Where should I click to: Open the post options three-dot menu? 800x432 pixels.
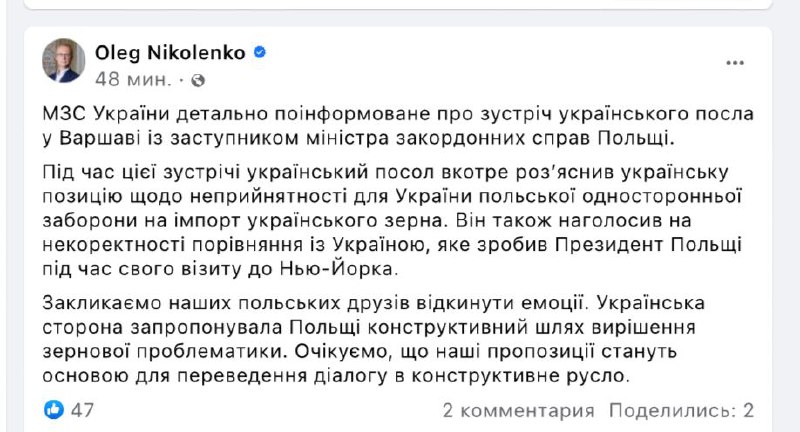[x=735, y=62]
